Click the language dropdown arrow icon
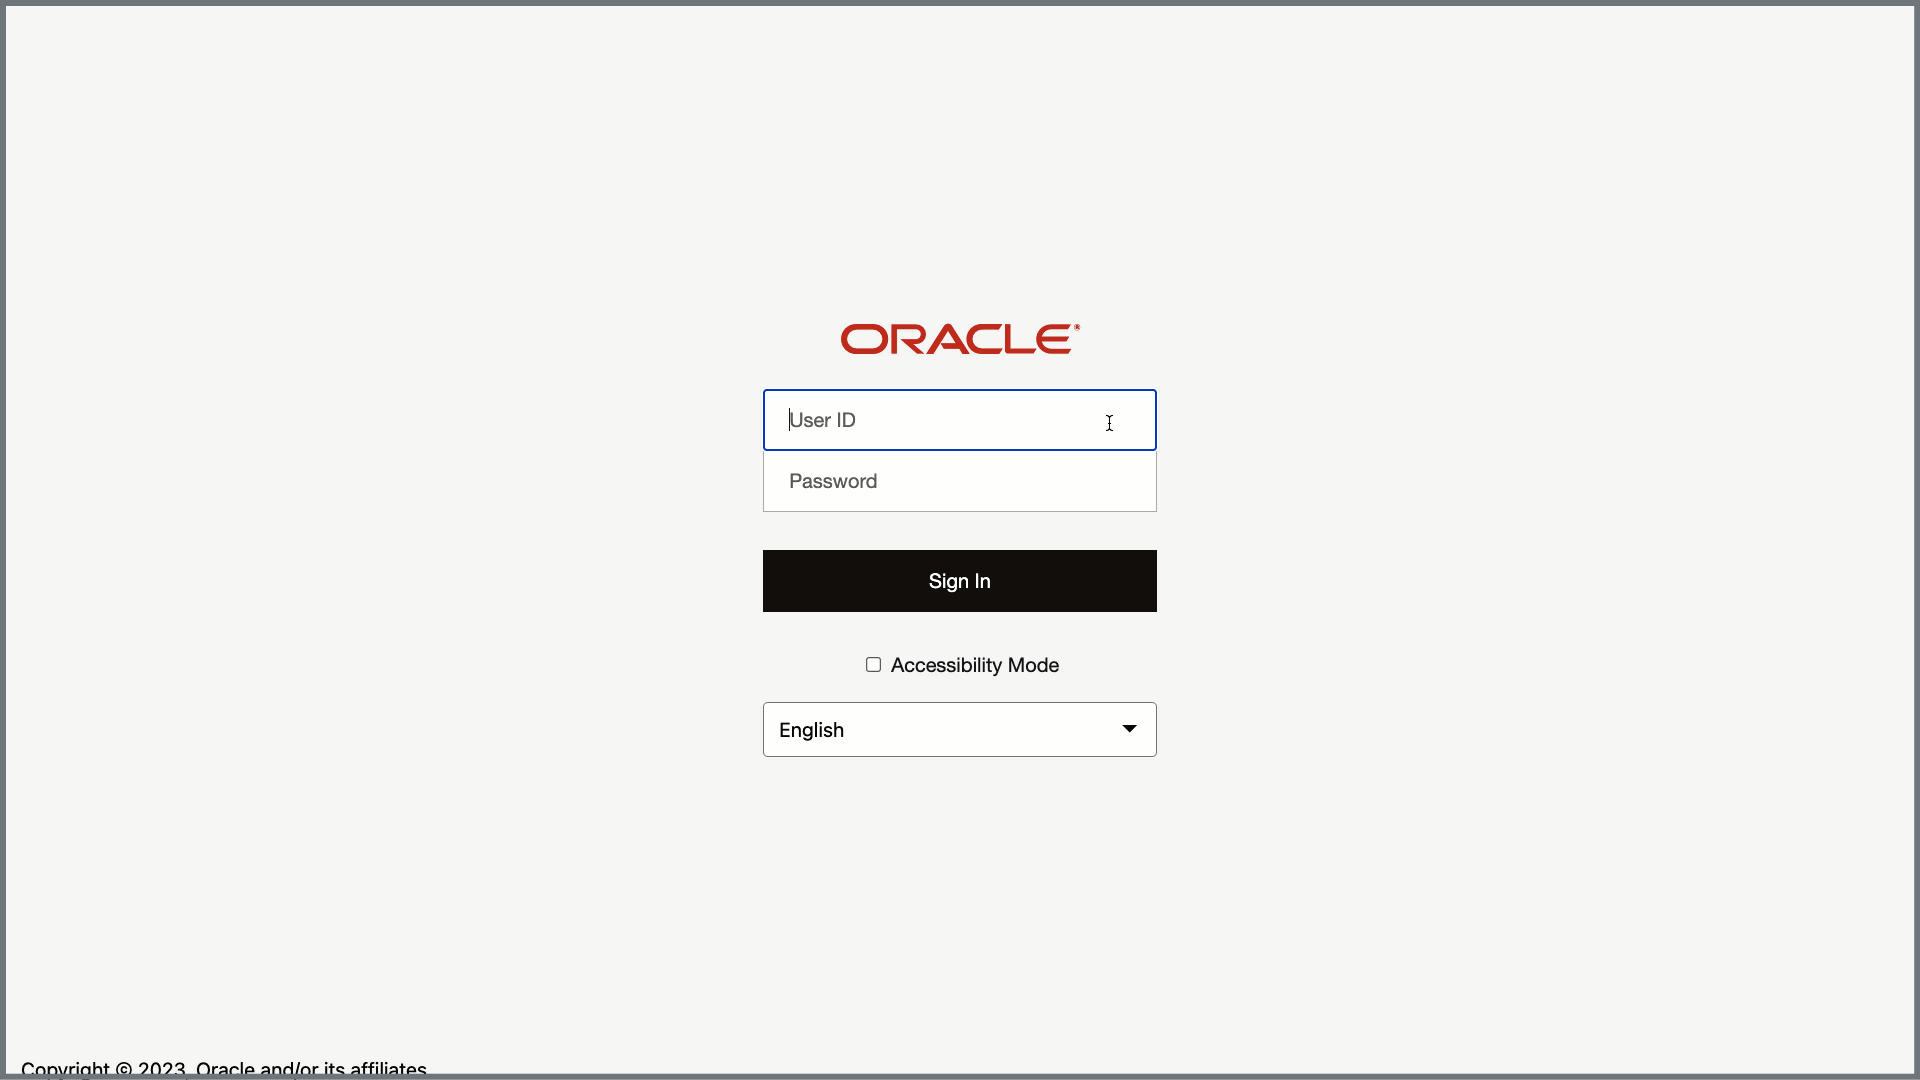Viewport: 1920px width, 1080px height. (x=1129, y=729)
